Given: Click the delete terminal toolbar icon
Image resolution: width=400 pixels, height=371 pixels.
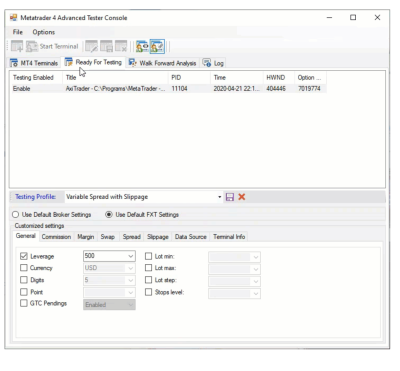Looking at the screenshot, I should point(121,46).
